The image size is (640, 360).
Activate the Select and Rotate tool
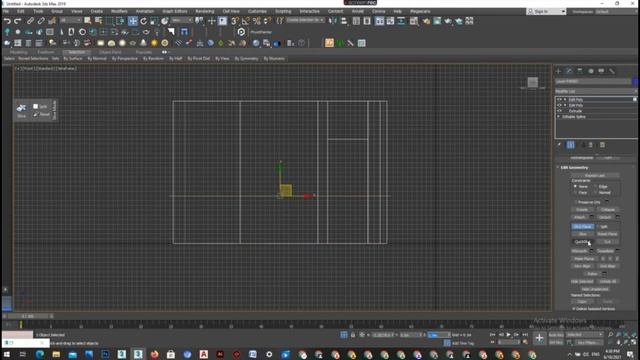click(x=144, y=21)
